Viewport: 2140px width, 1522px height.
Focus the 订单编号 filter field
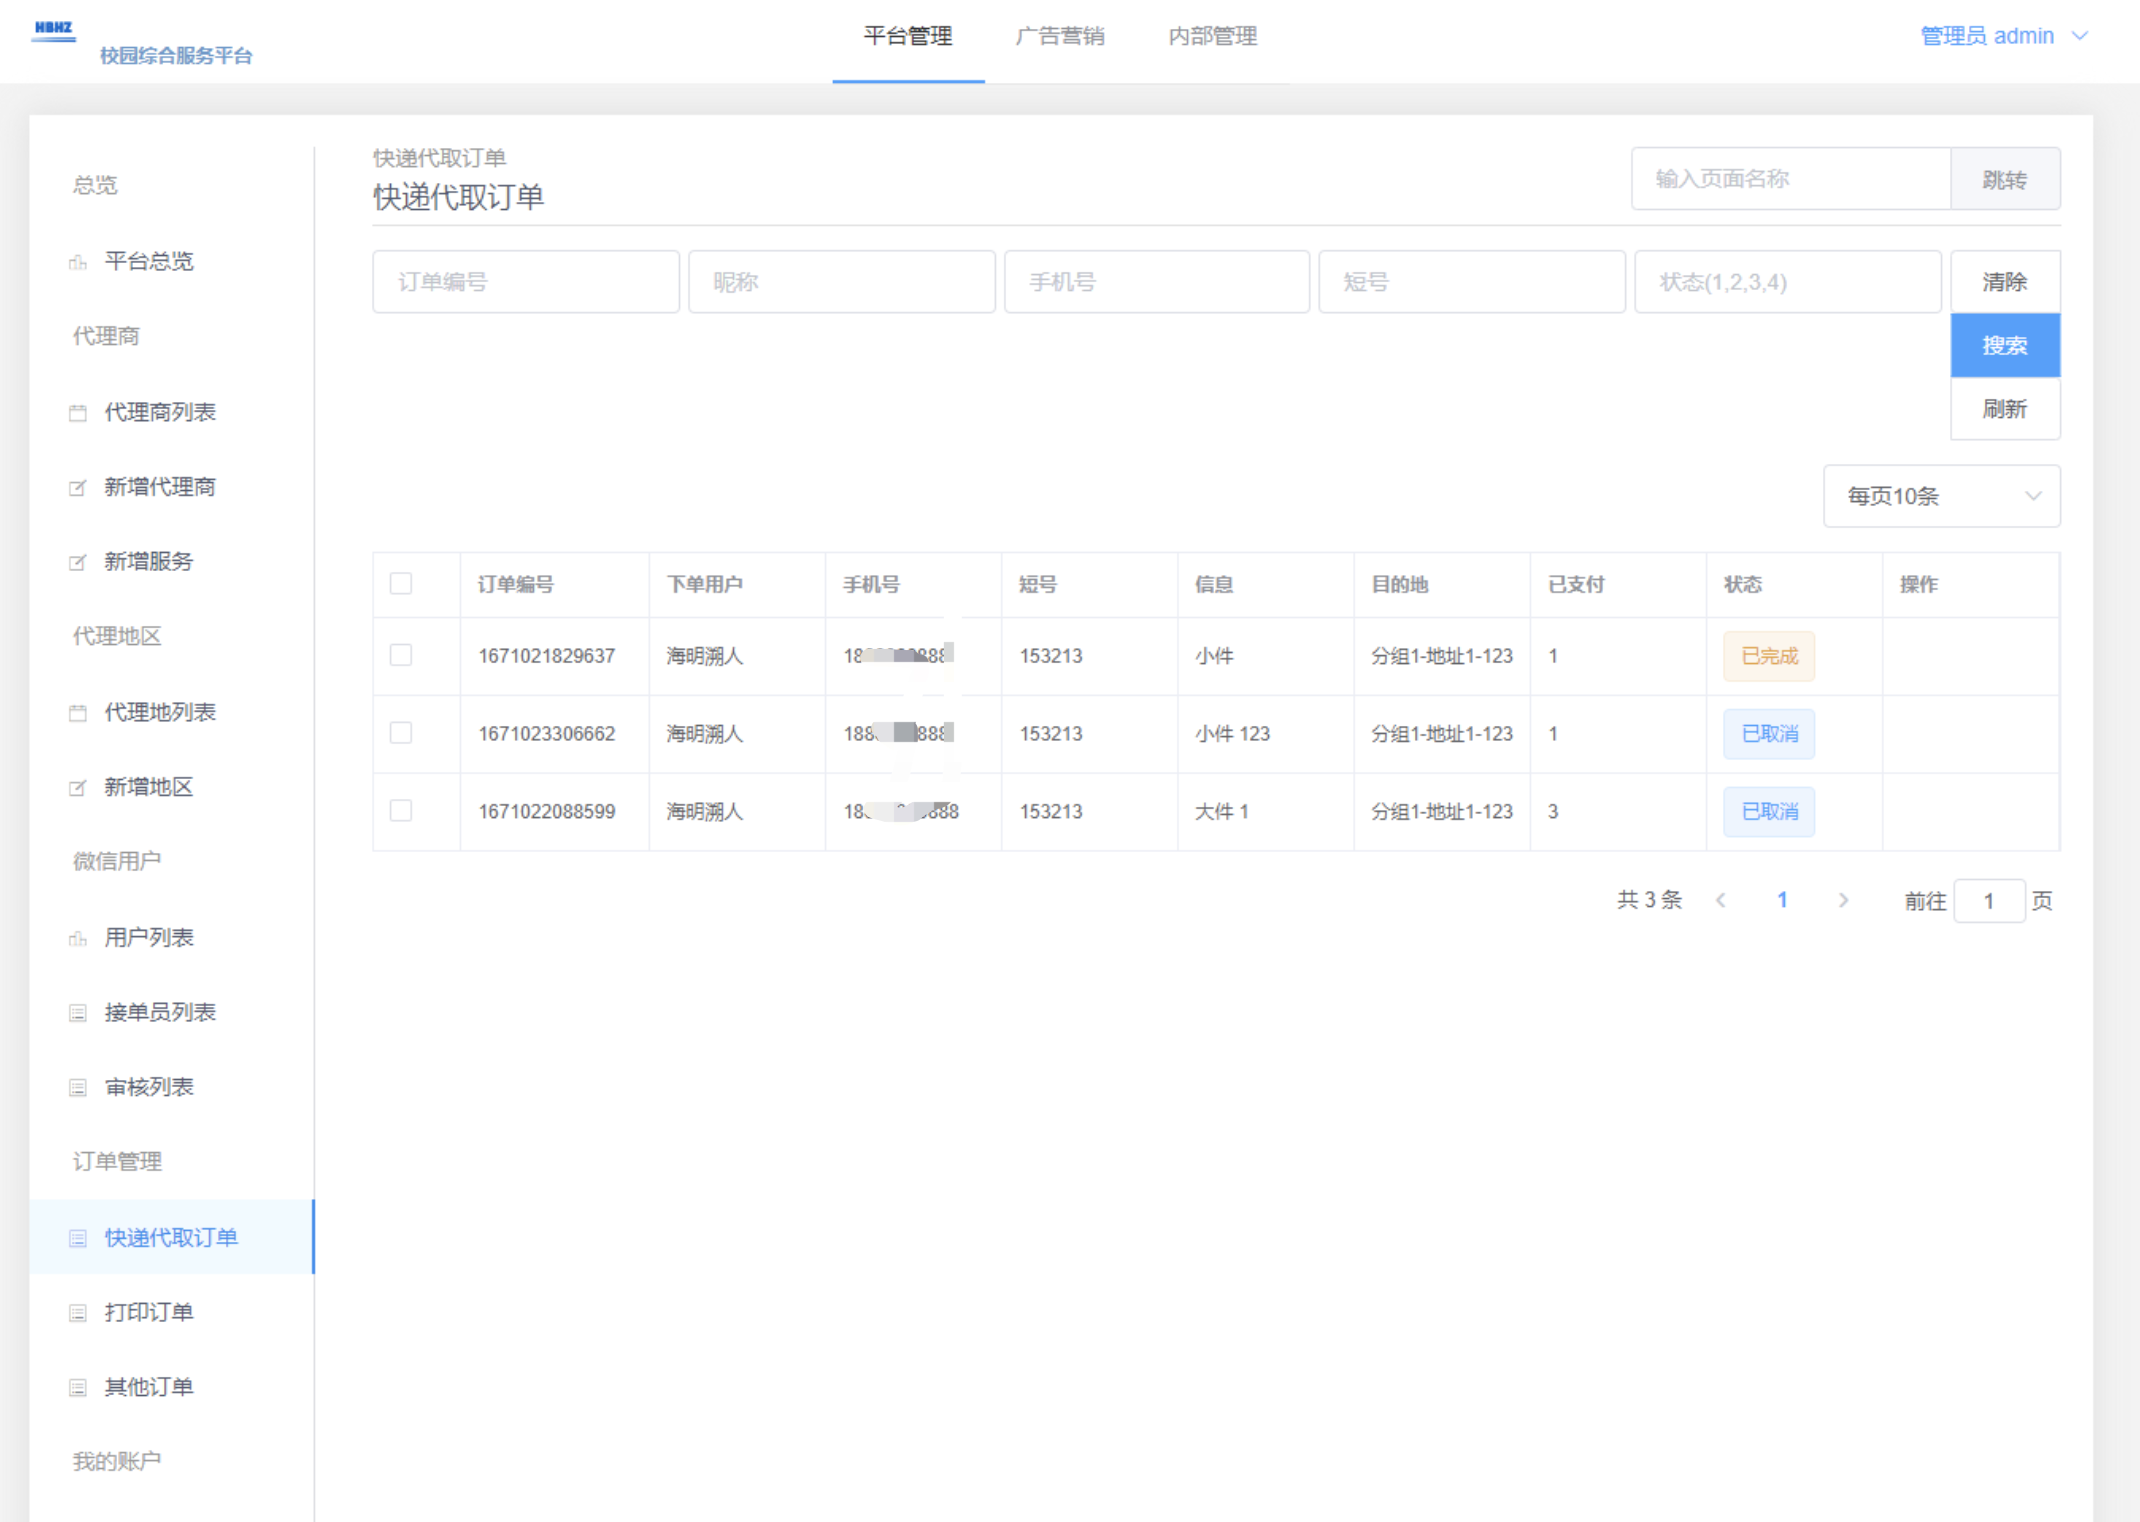click(526, 282)
